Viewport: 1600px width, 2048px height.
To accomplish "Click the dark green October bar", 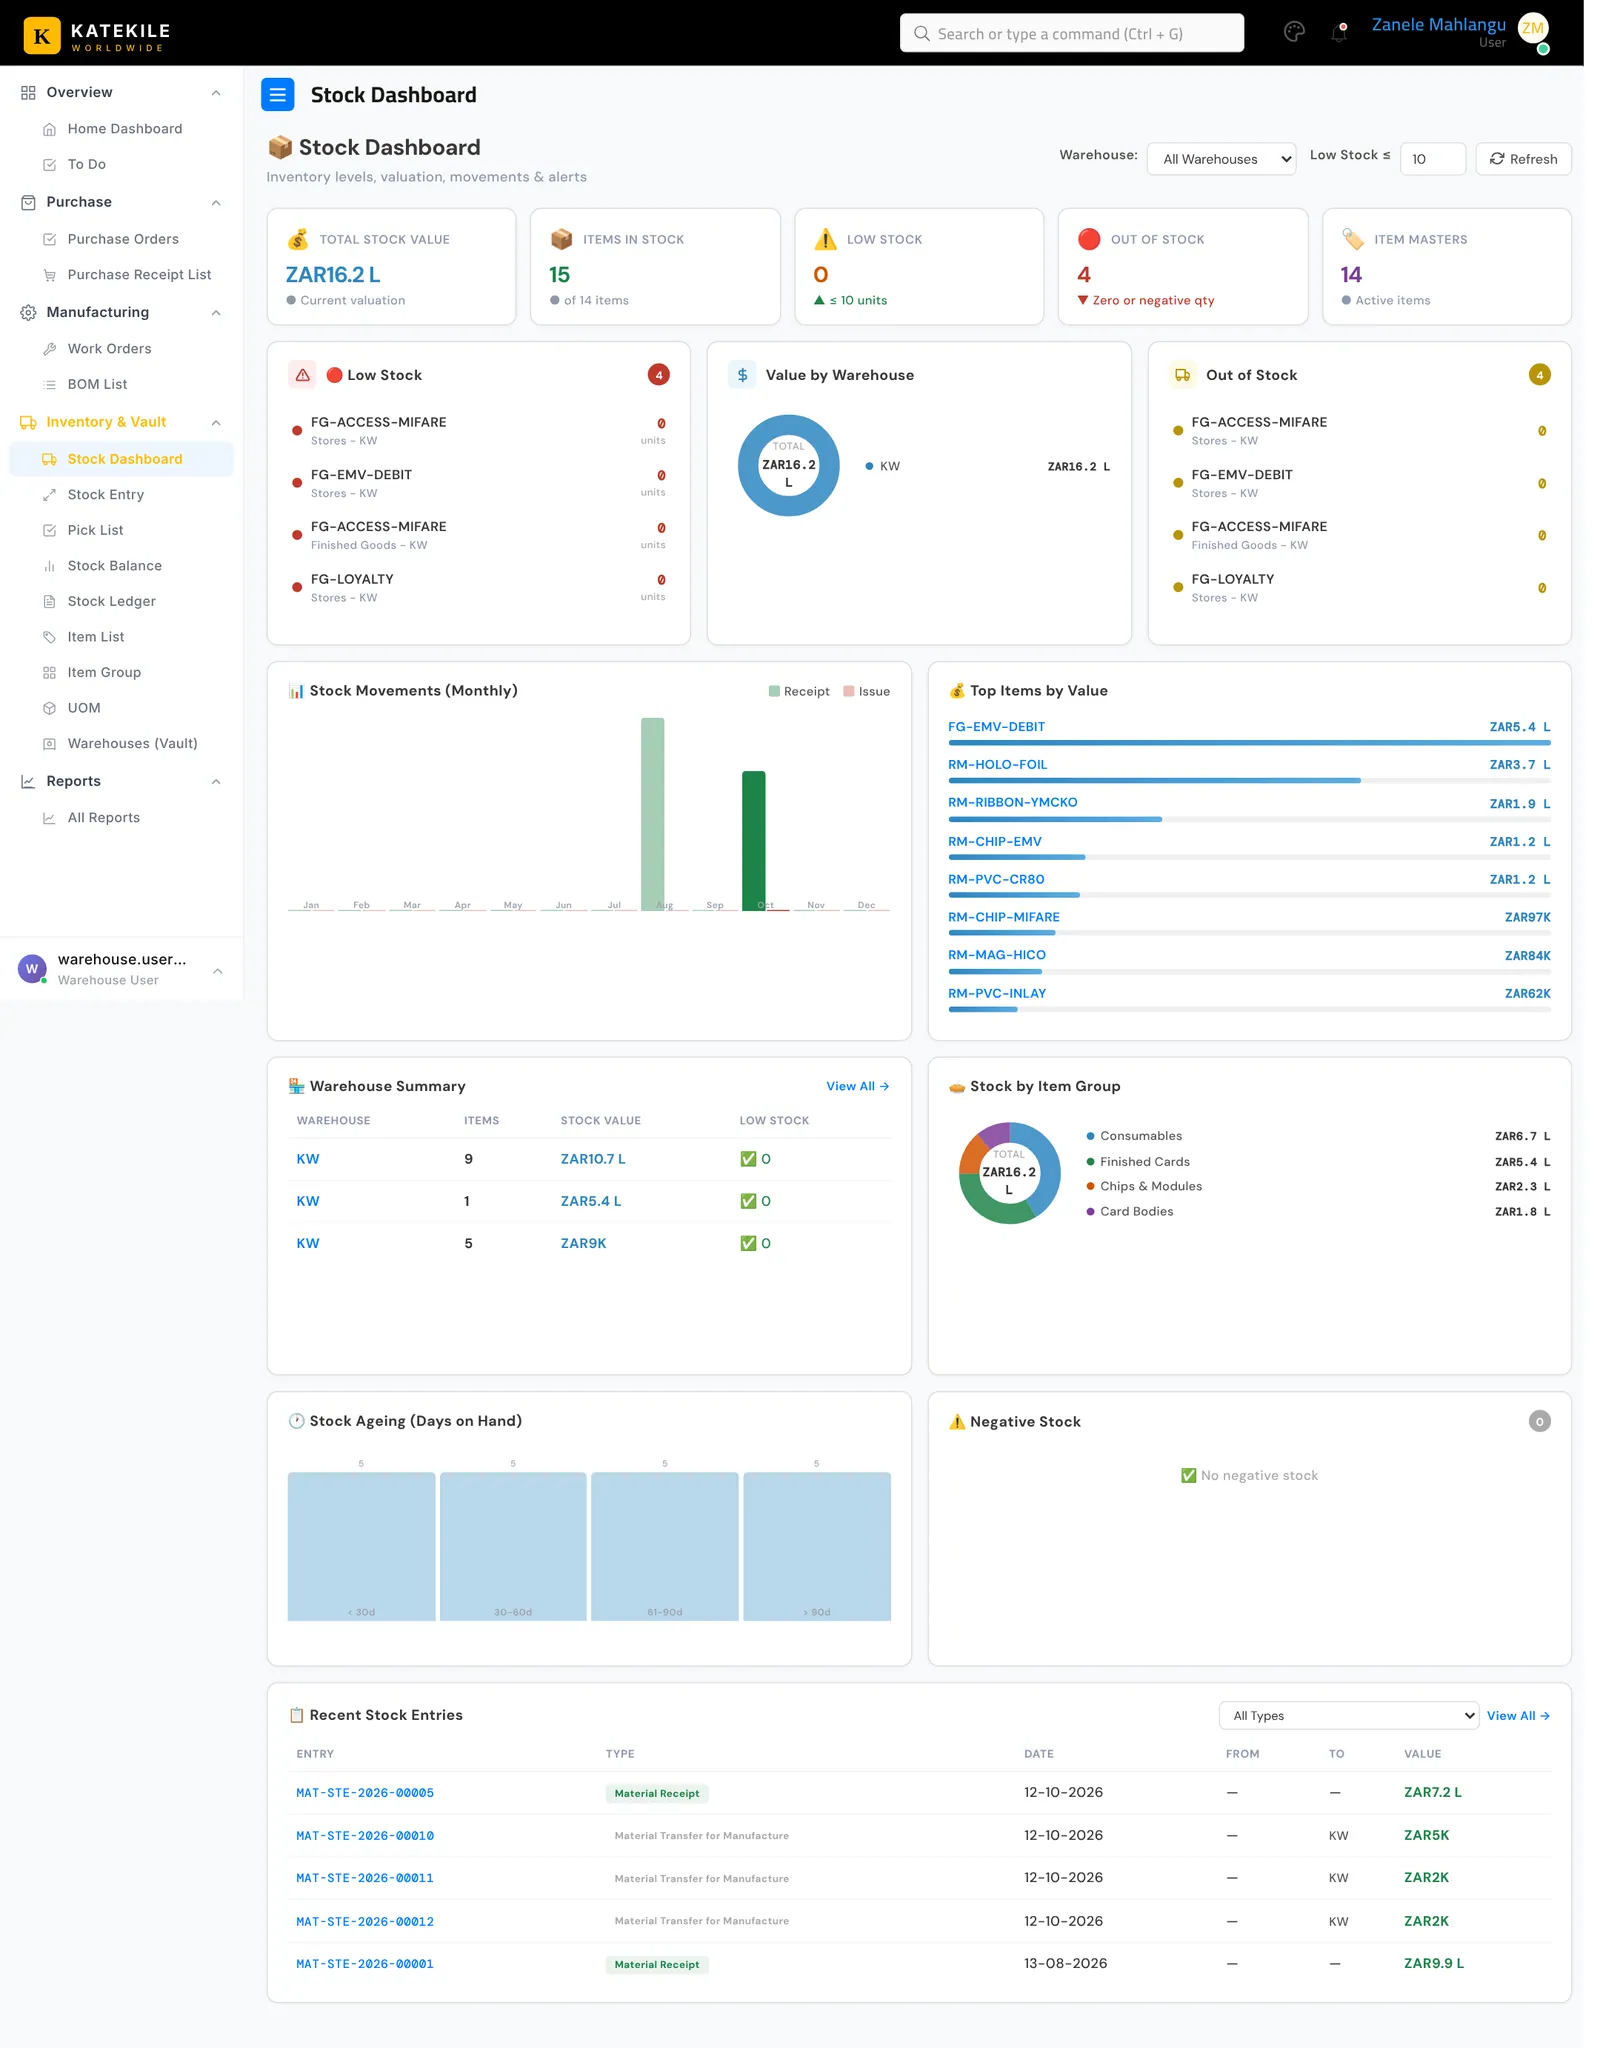I will [x=754, y=840].
